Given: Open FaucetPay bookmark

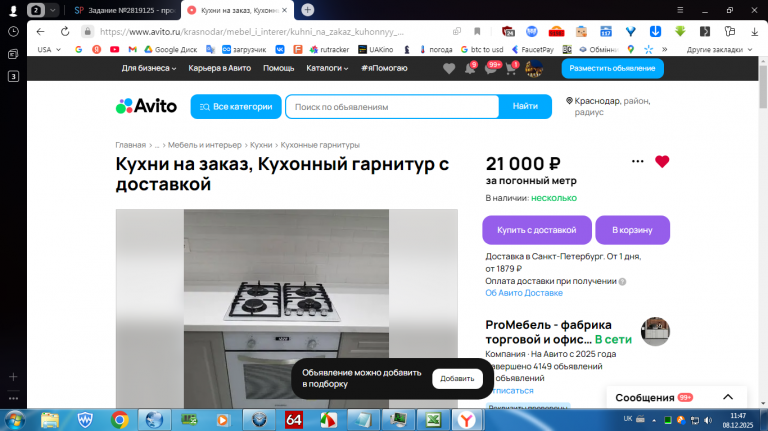Looking at the screenshot, I should (532, 49).
